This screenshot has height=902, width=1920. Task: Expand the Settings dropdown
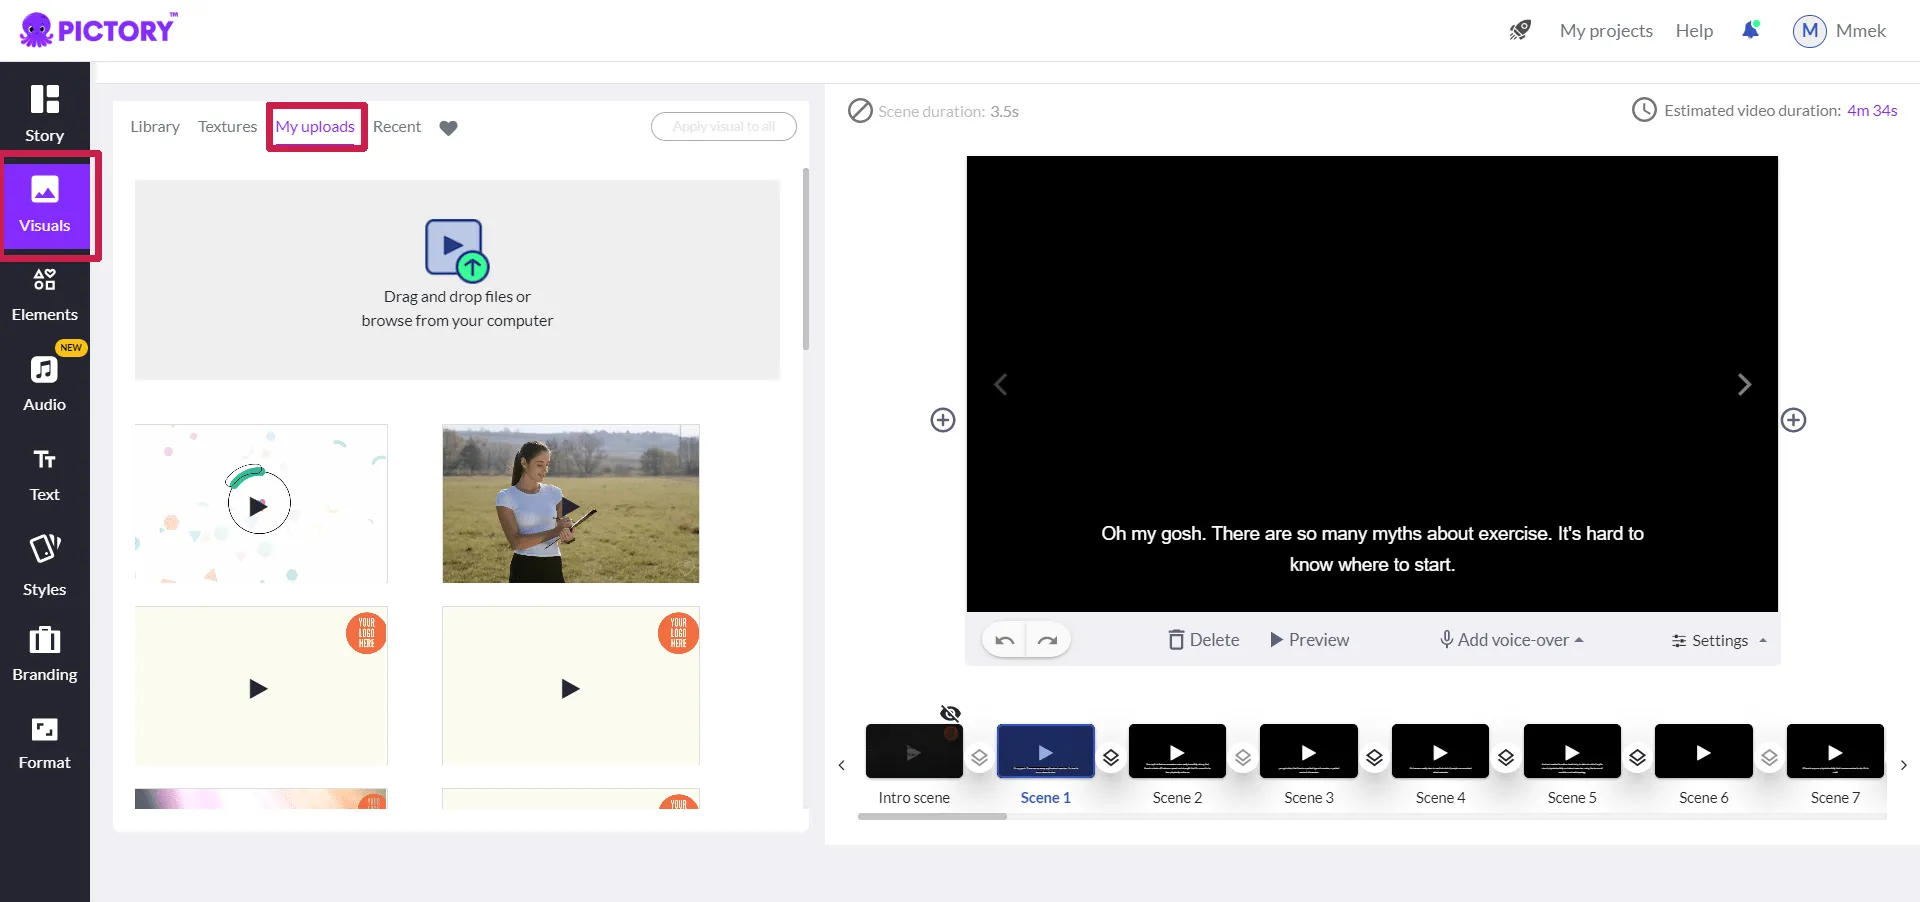click(x=1719, y=640)
